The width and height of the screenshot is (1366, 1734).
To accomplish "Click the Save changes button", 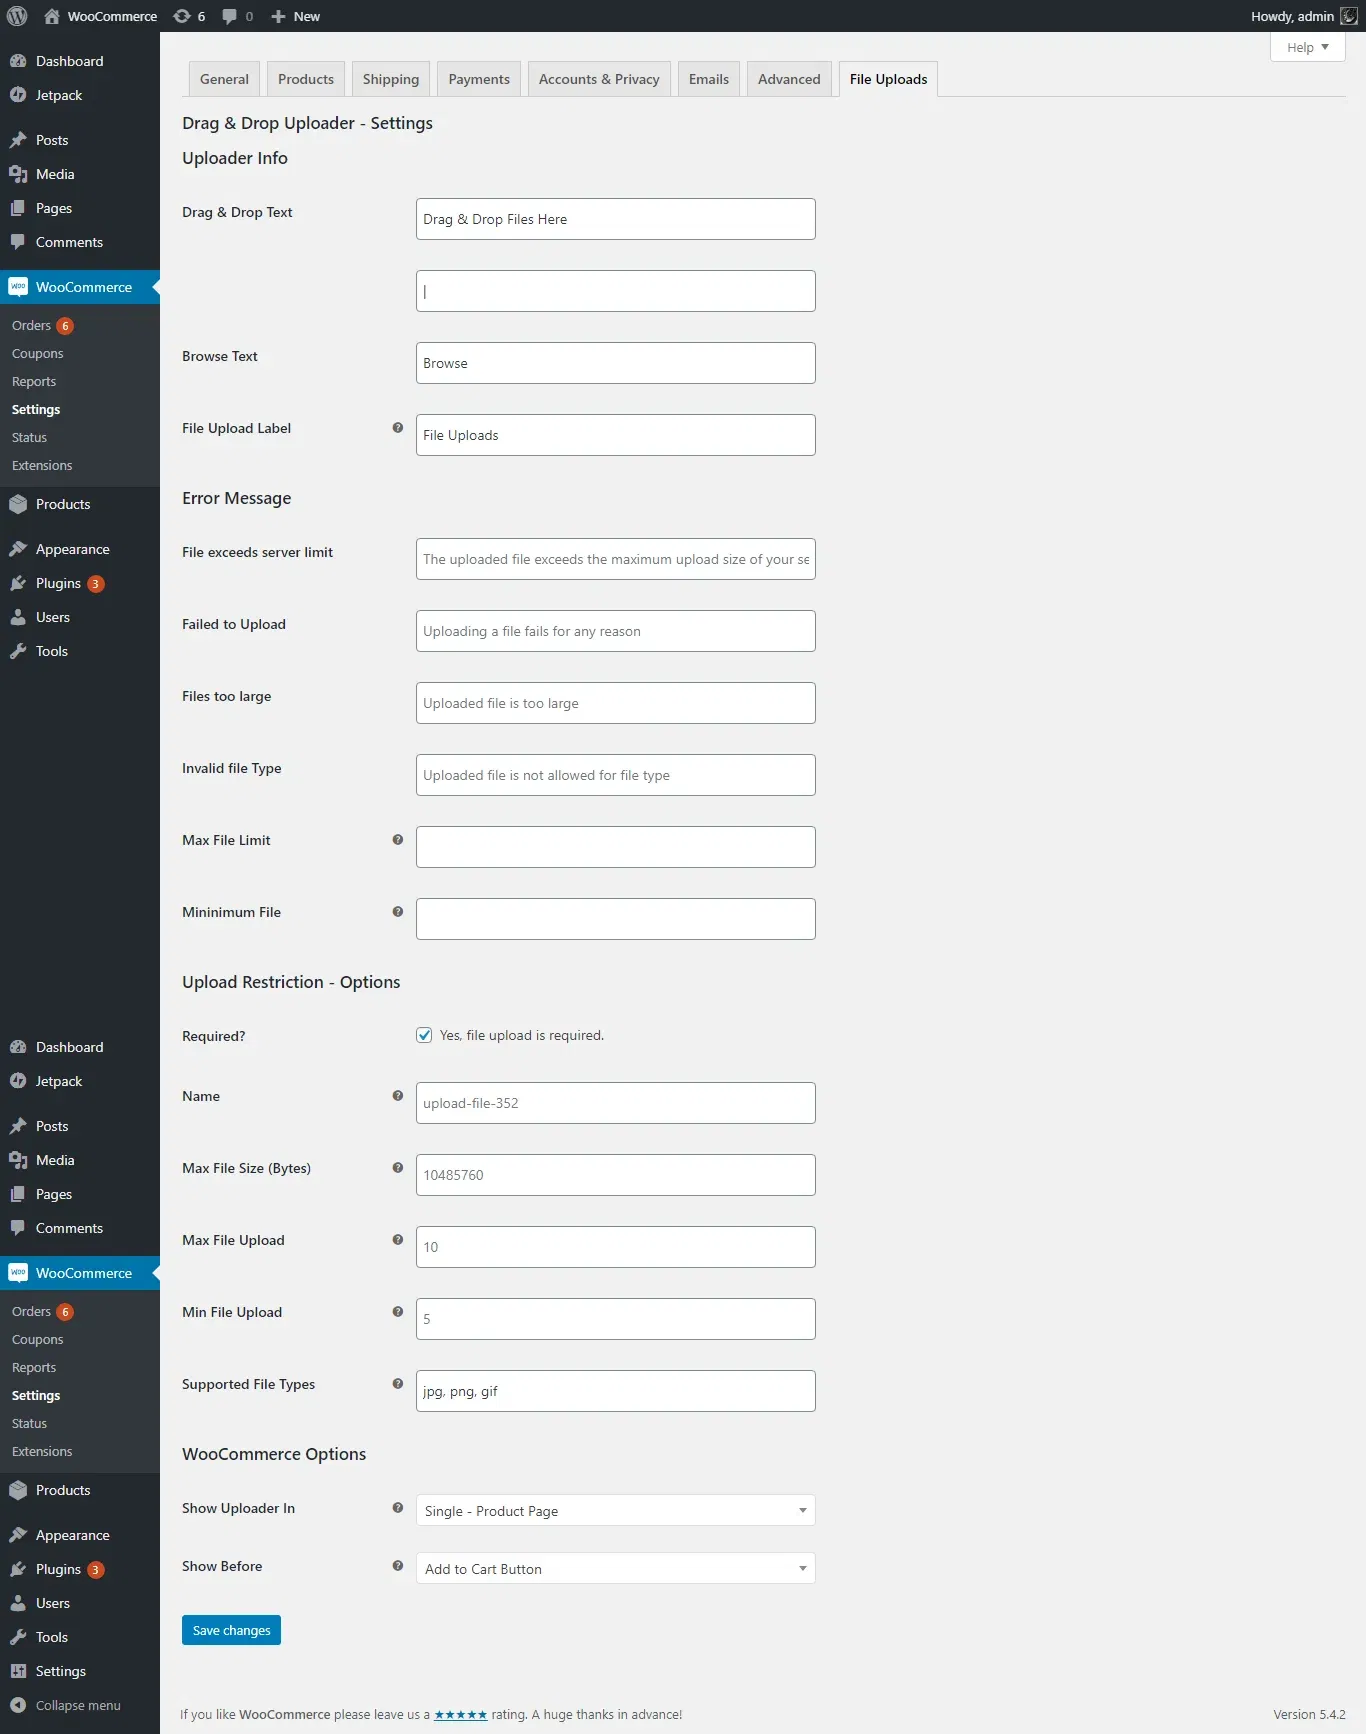I will (x=231, y=1630).
